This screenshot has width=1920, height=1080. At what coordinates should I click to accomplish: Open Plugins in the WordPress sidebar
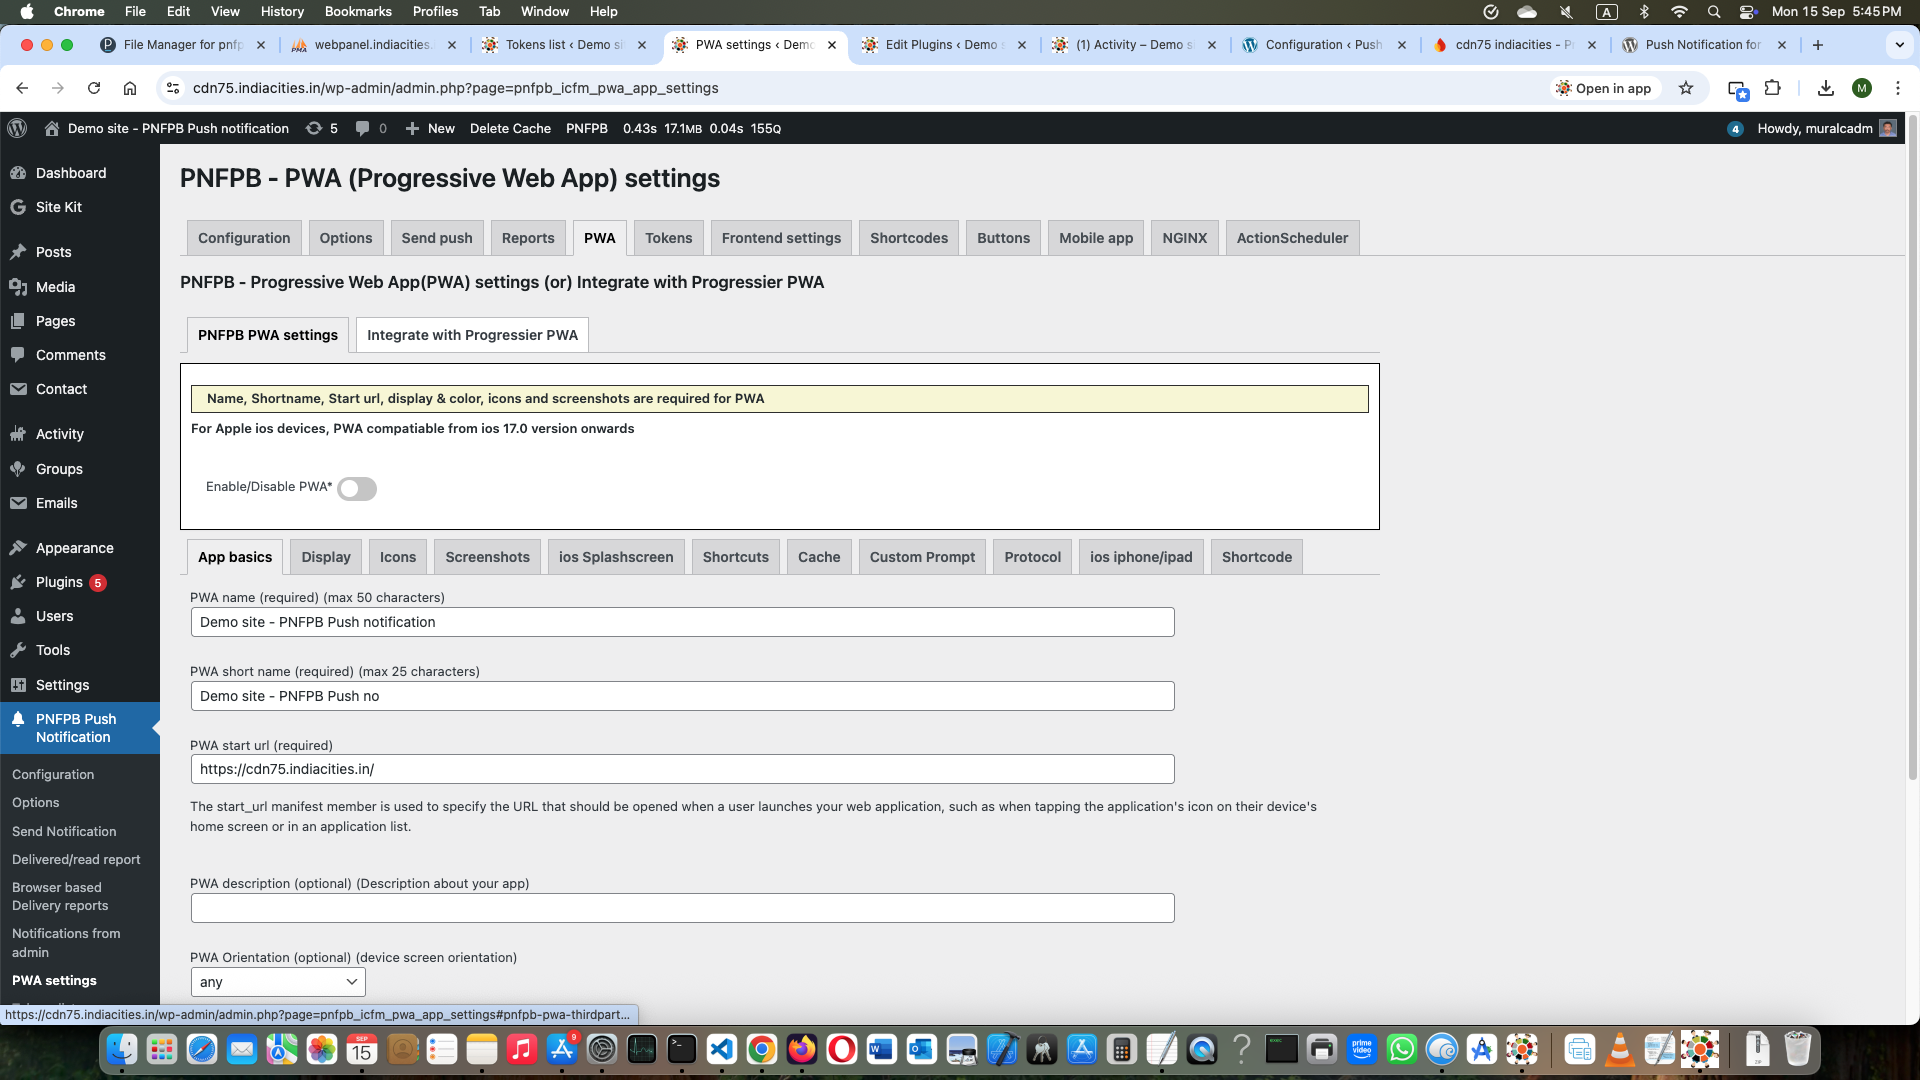tap(59, 582)
